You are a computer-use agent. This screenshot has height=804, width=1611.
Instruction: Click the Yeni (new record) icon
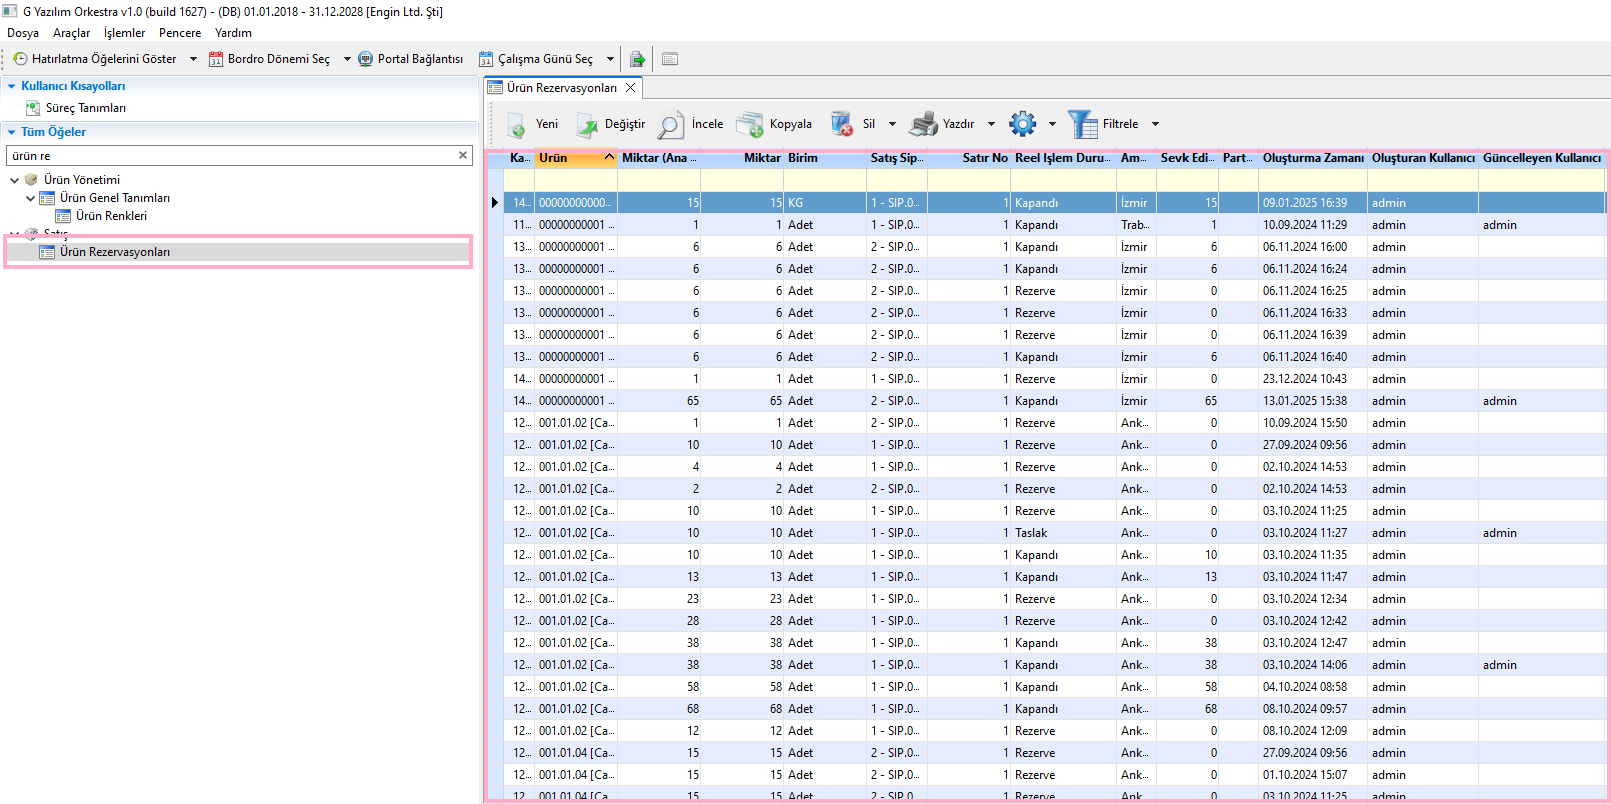click(x=517, y=125)
